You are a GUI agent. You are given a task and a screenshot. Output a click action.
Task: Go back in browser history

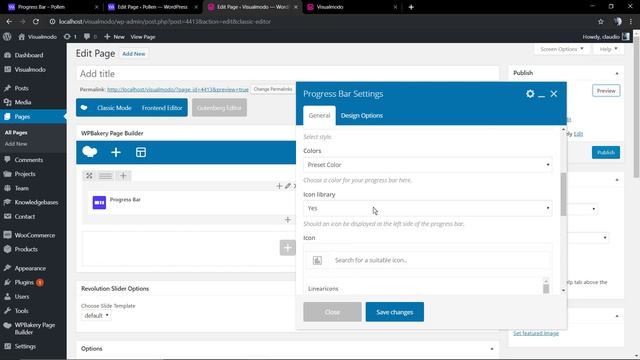[9, 22]
